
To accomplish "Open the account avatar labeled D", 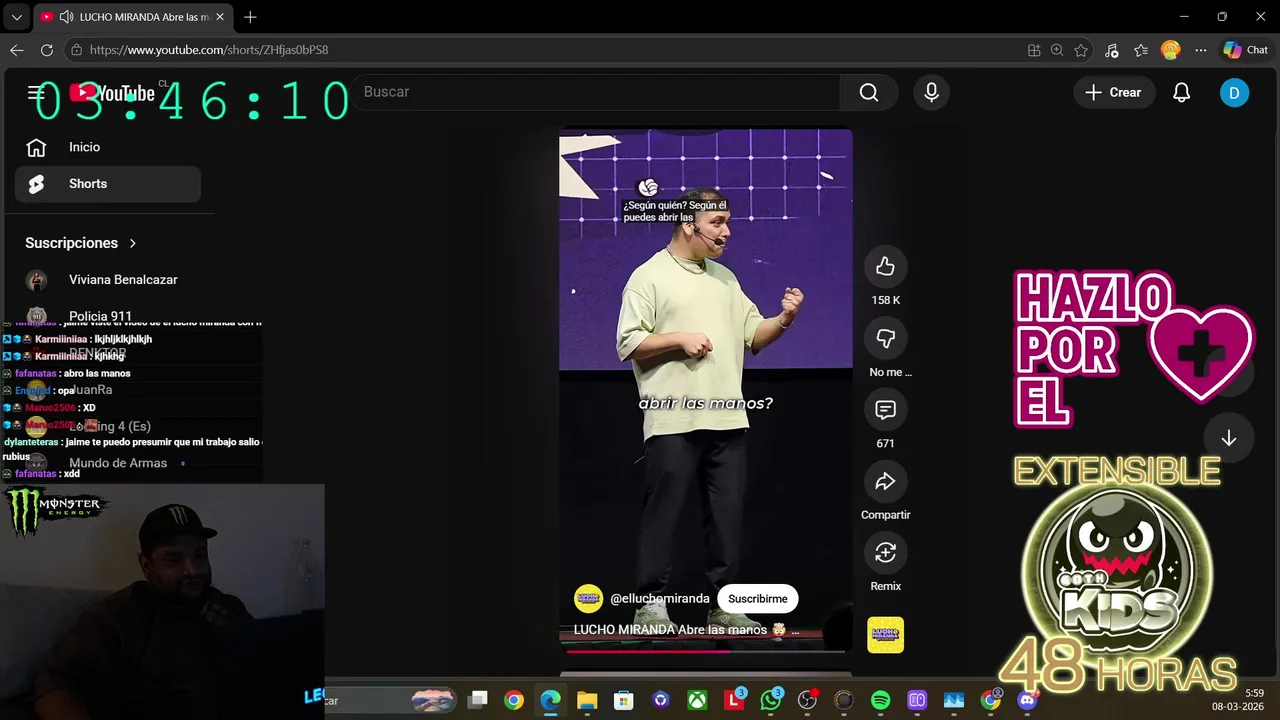I will tap(1234, 92).
